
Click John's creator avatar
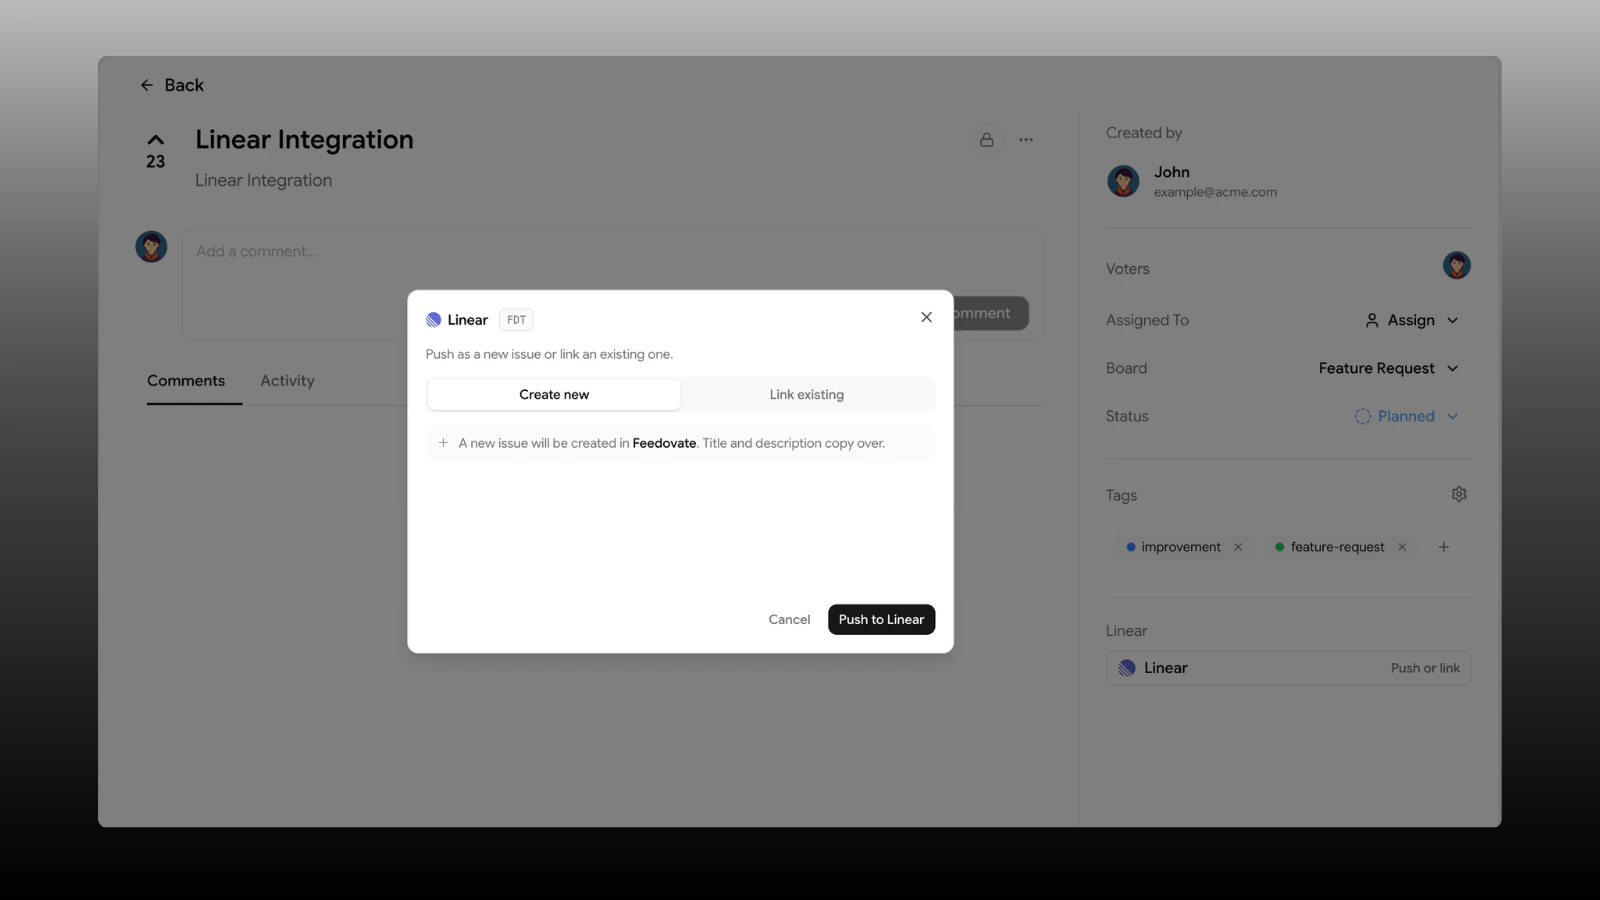tap(1123, 181)
